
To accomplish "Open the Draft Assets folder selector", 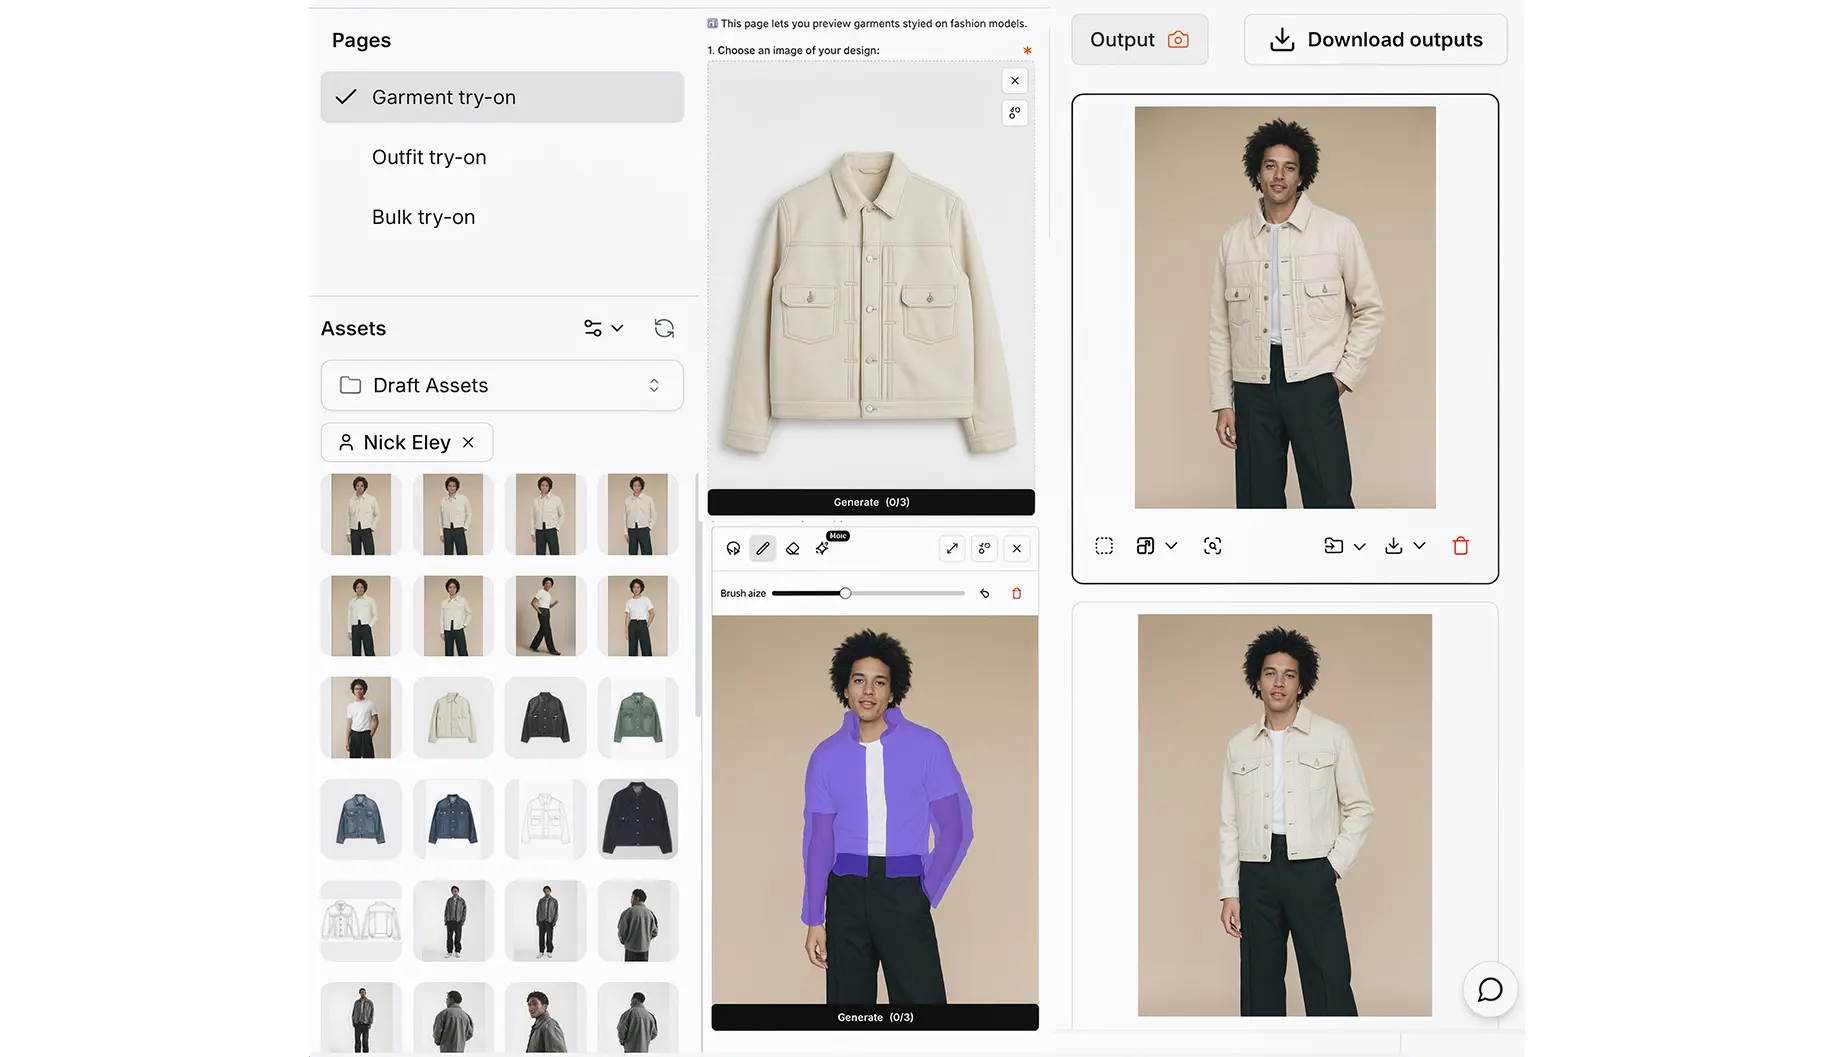I will [502, 385].
